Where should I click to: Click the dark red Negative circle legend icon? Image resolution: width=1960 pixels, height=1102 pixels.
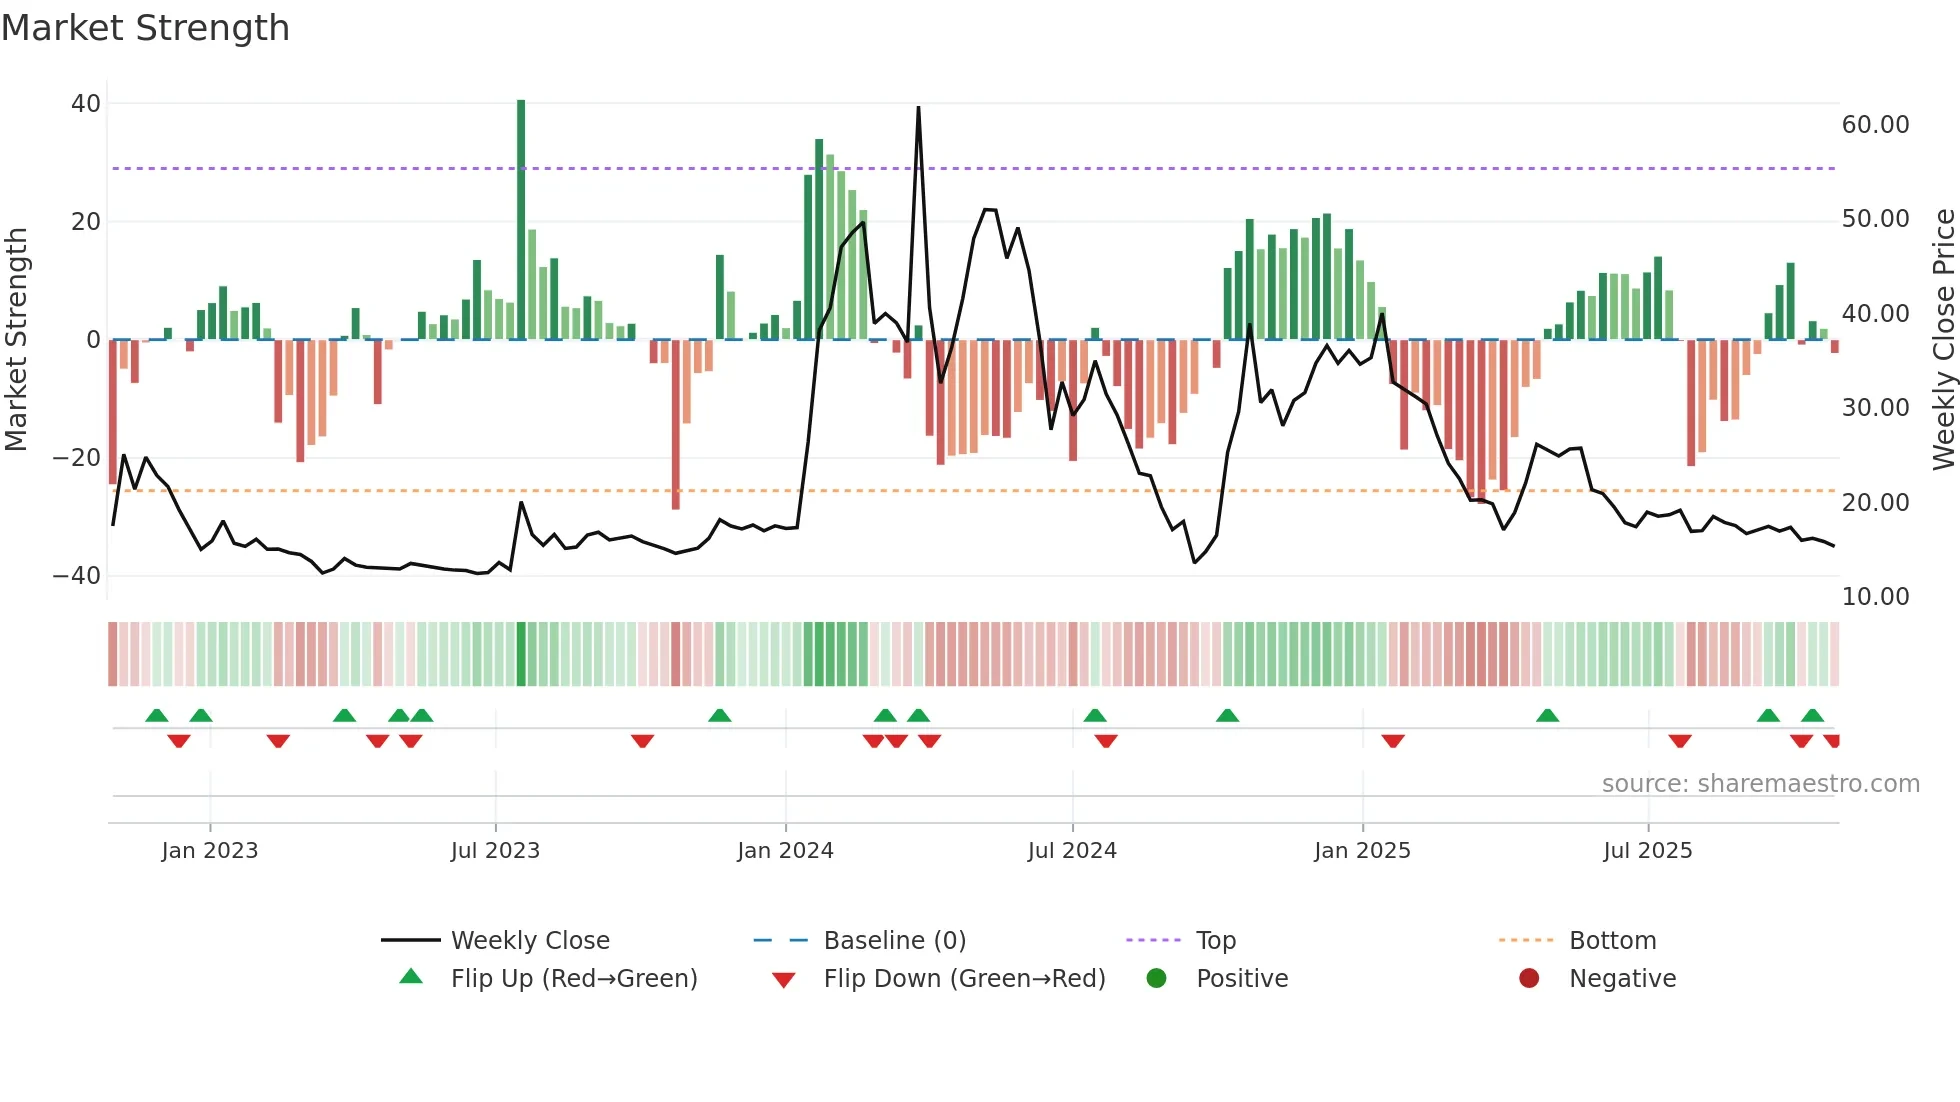point(1529,978)
